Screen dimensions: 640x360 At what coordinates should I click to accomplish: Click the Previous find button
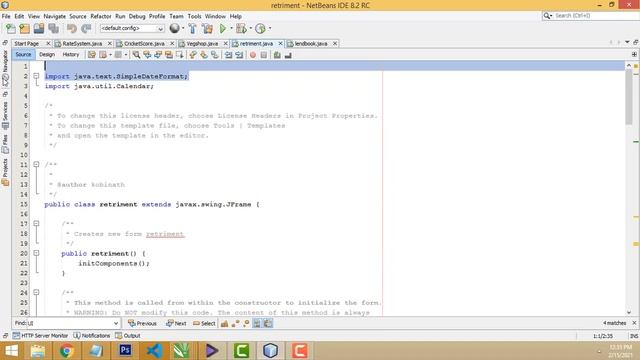coord(142,323)
